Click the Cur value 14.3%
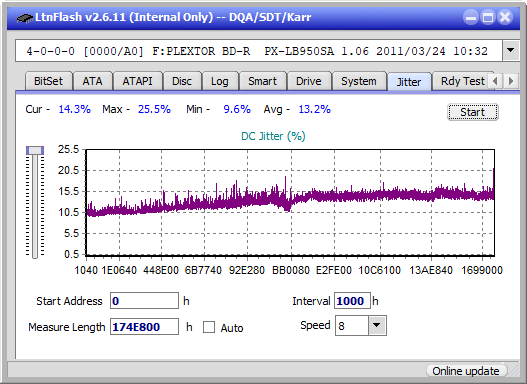 point(75,109)
